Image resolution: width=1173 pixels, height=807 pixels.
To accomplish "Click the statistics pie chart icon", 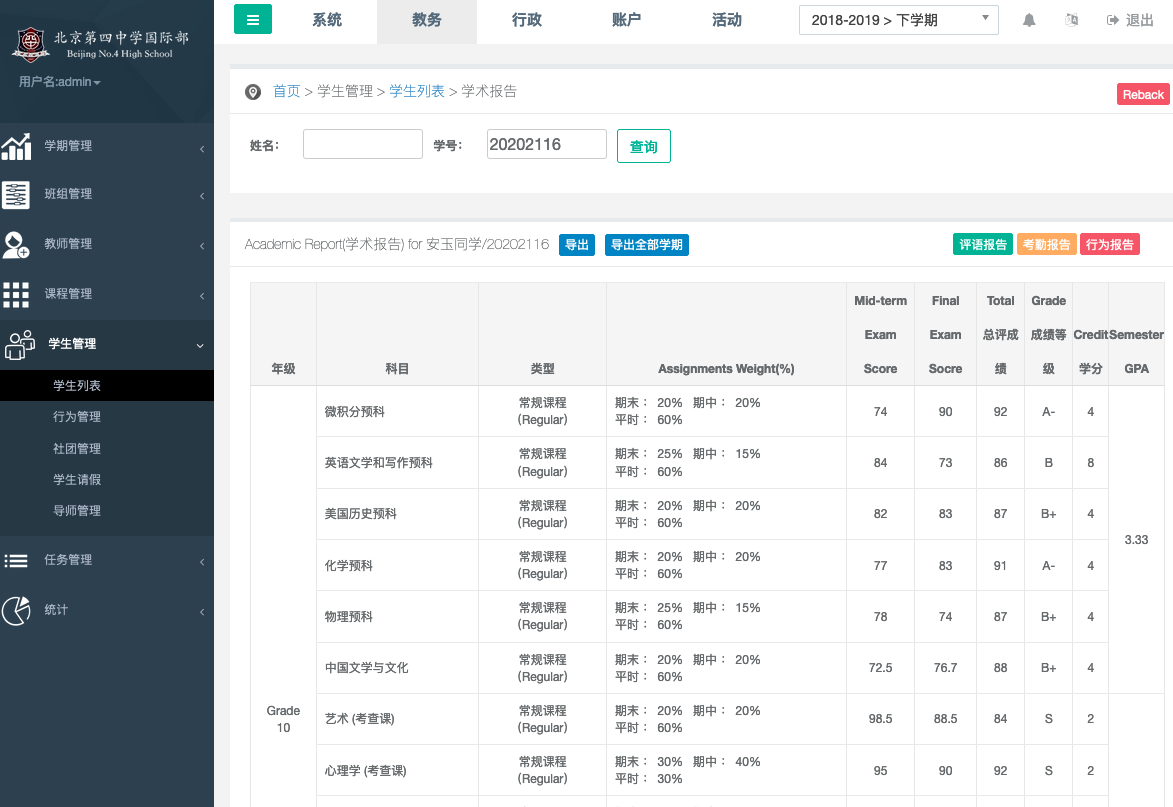I will 16,611.
